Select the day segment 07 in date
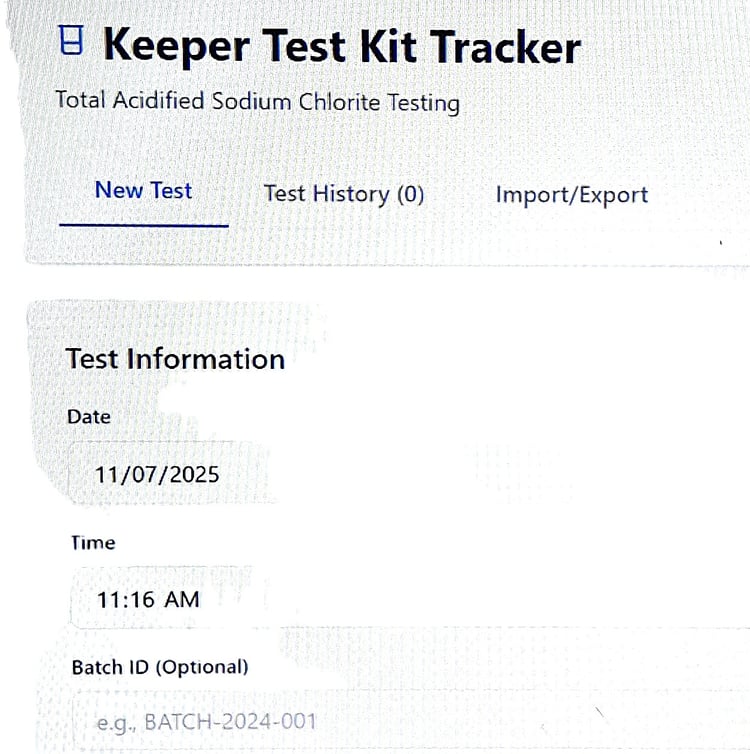This screenshot has width=750, height=754. (143, 473)
